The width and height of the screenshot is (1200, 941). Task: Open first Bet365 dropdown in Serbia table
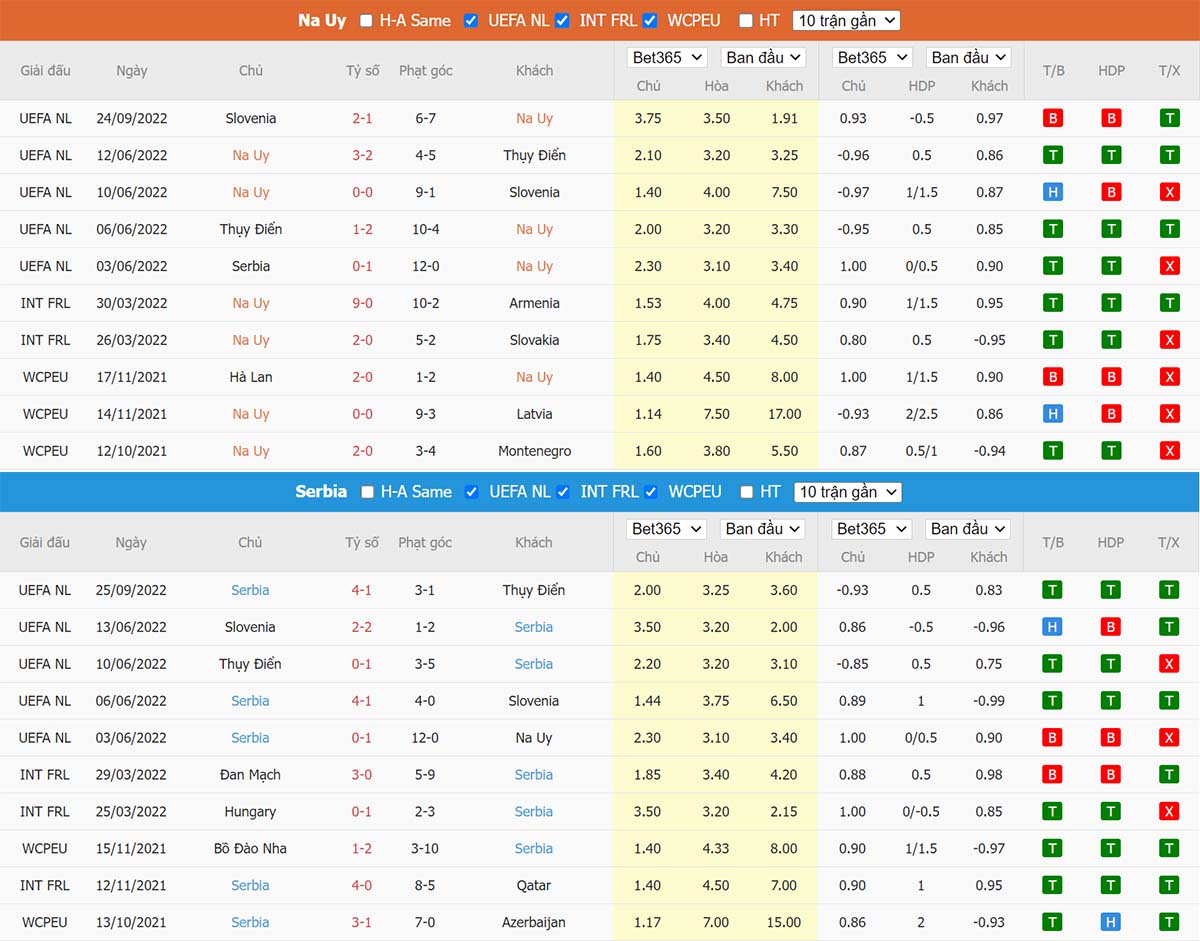668,529
